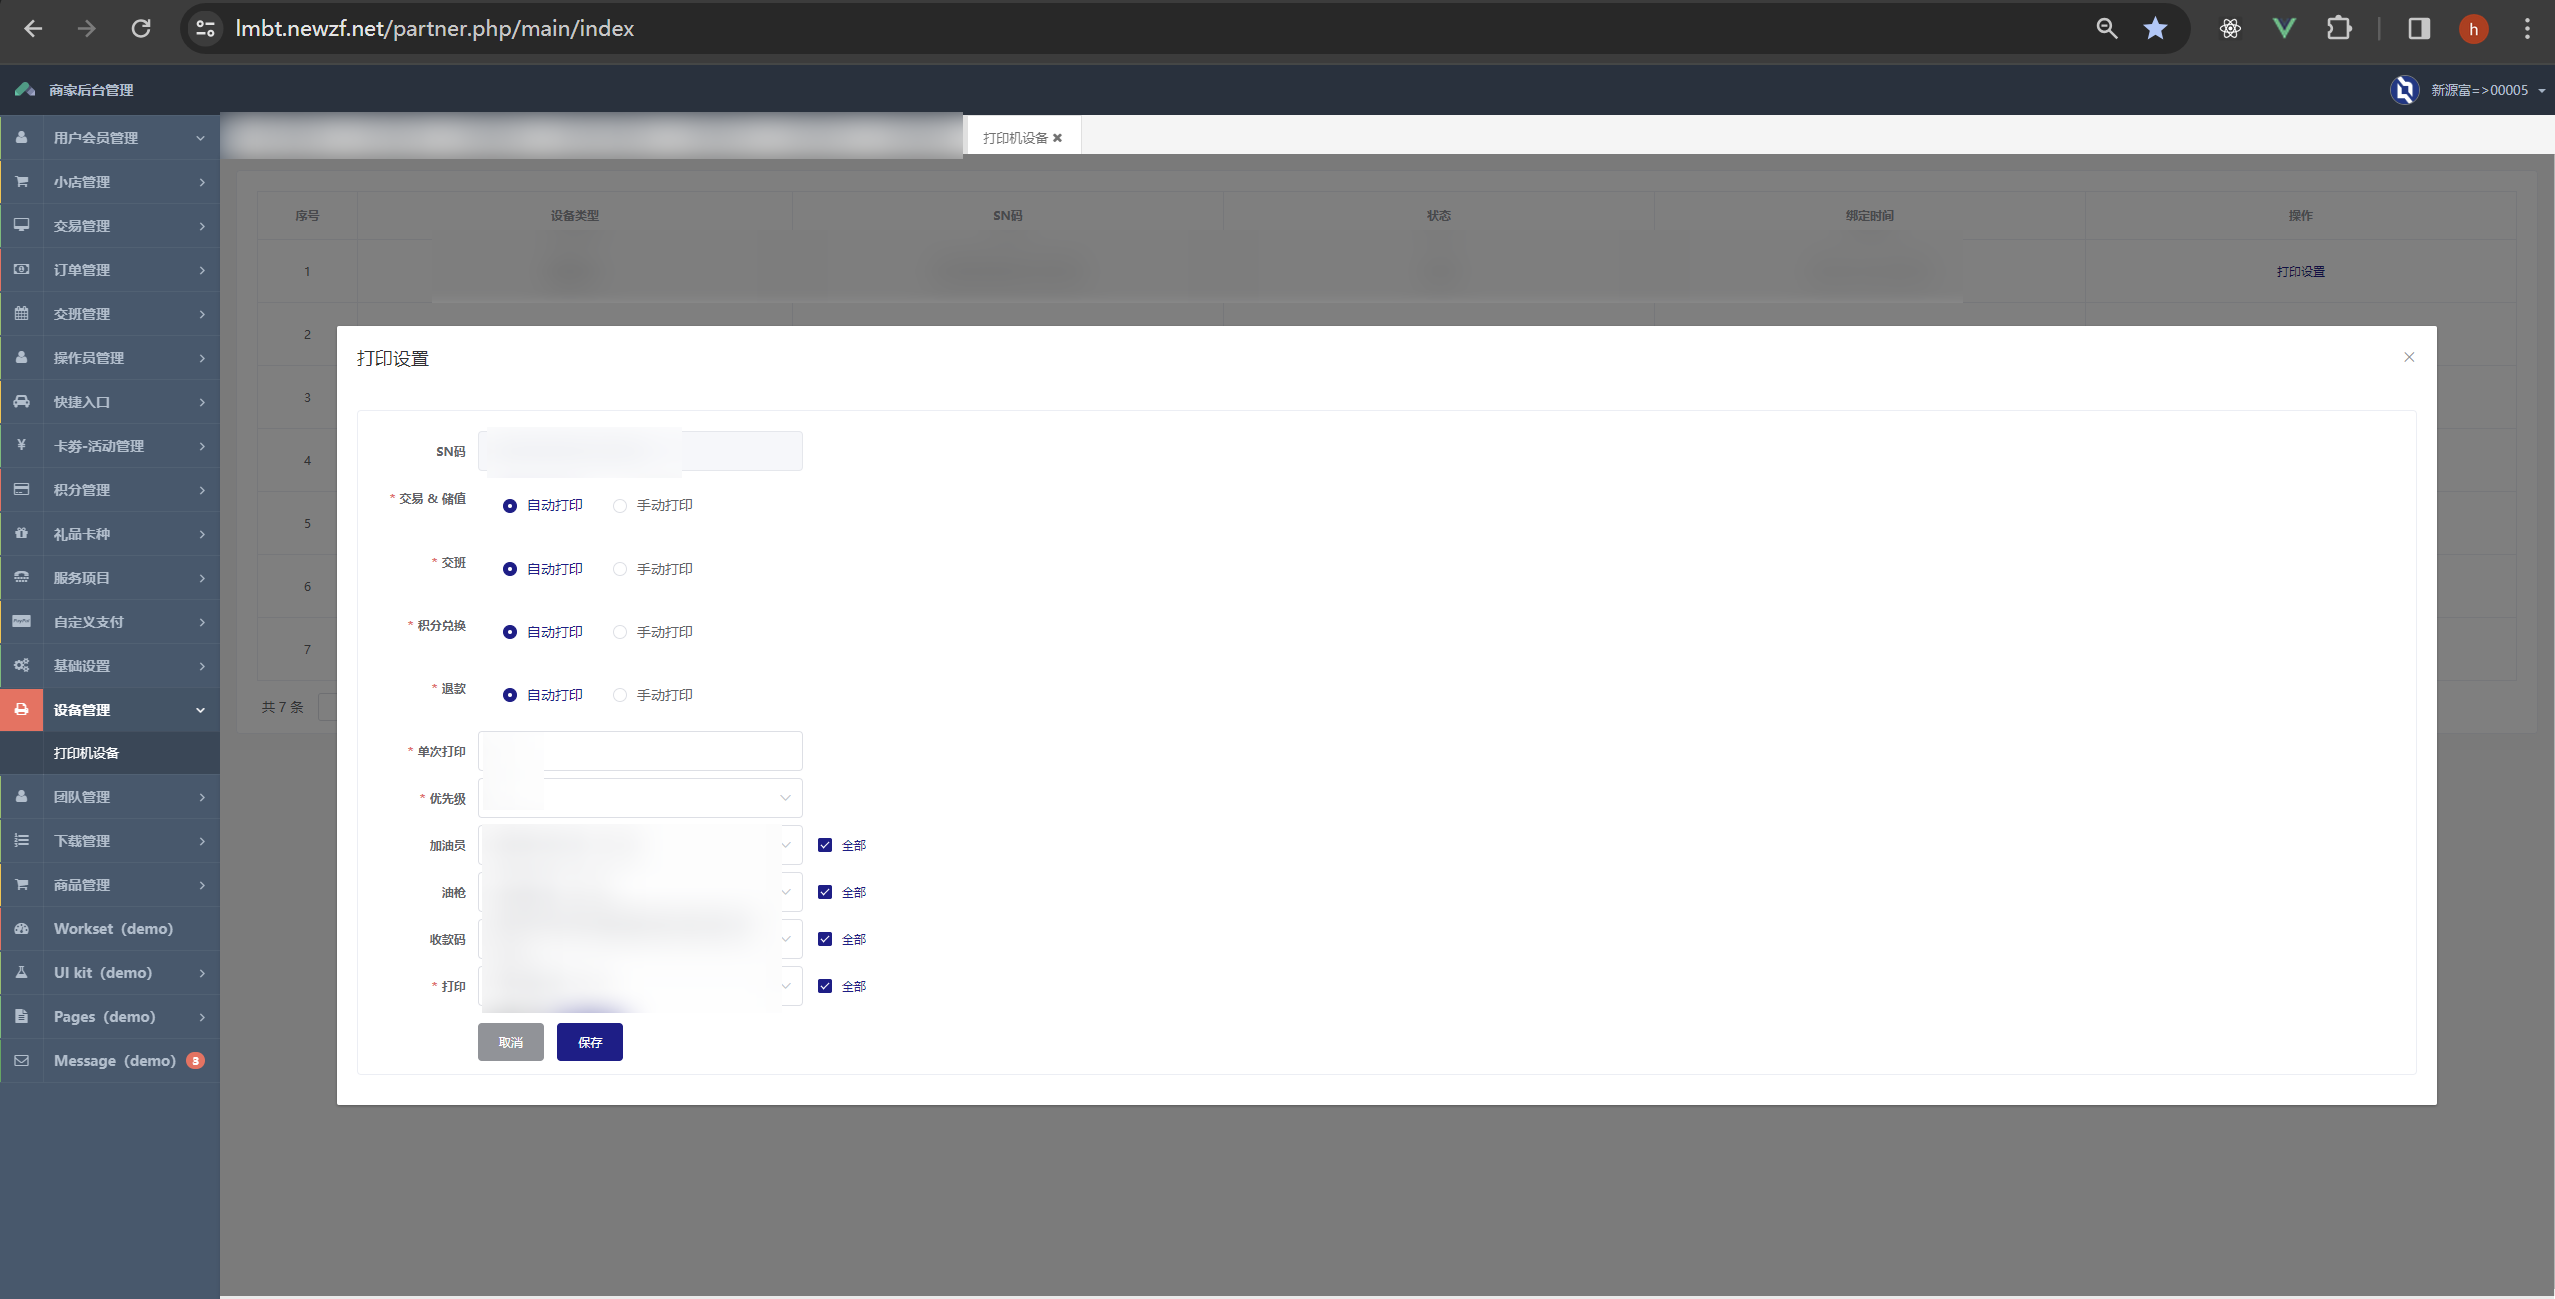This screenshot has width=2555, height=1299.
Task: Click the zoom magnifier icon in address bar
Action: click(2106, 29)
